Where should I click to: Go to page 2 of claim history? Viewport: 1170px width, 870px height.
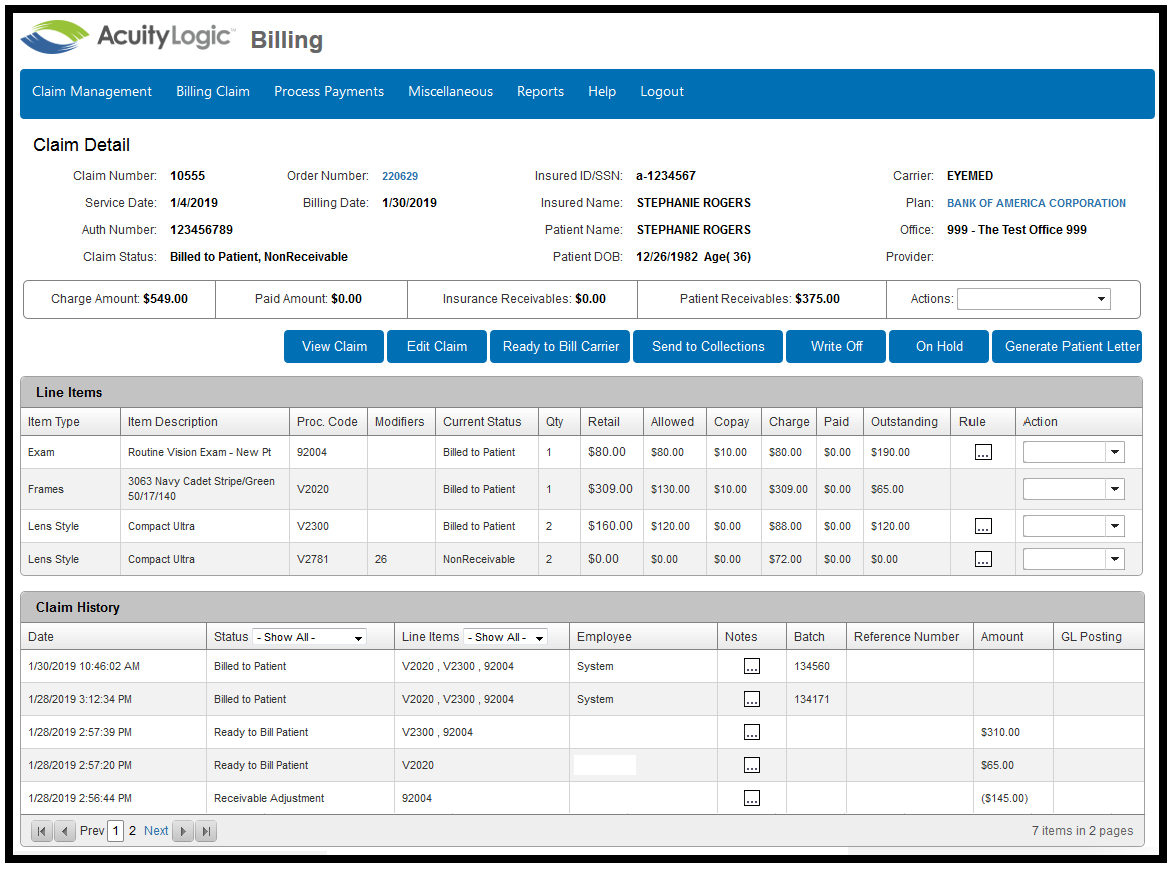tap(132, 830)
